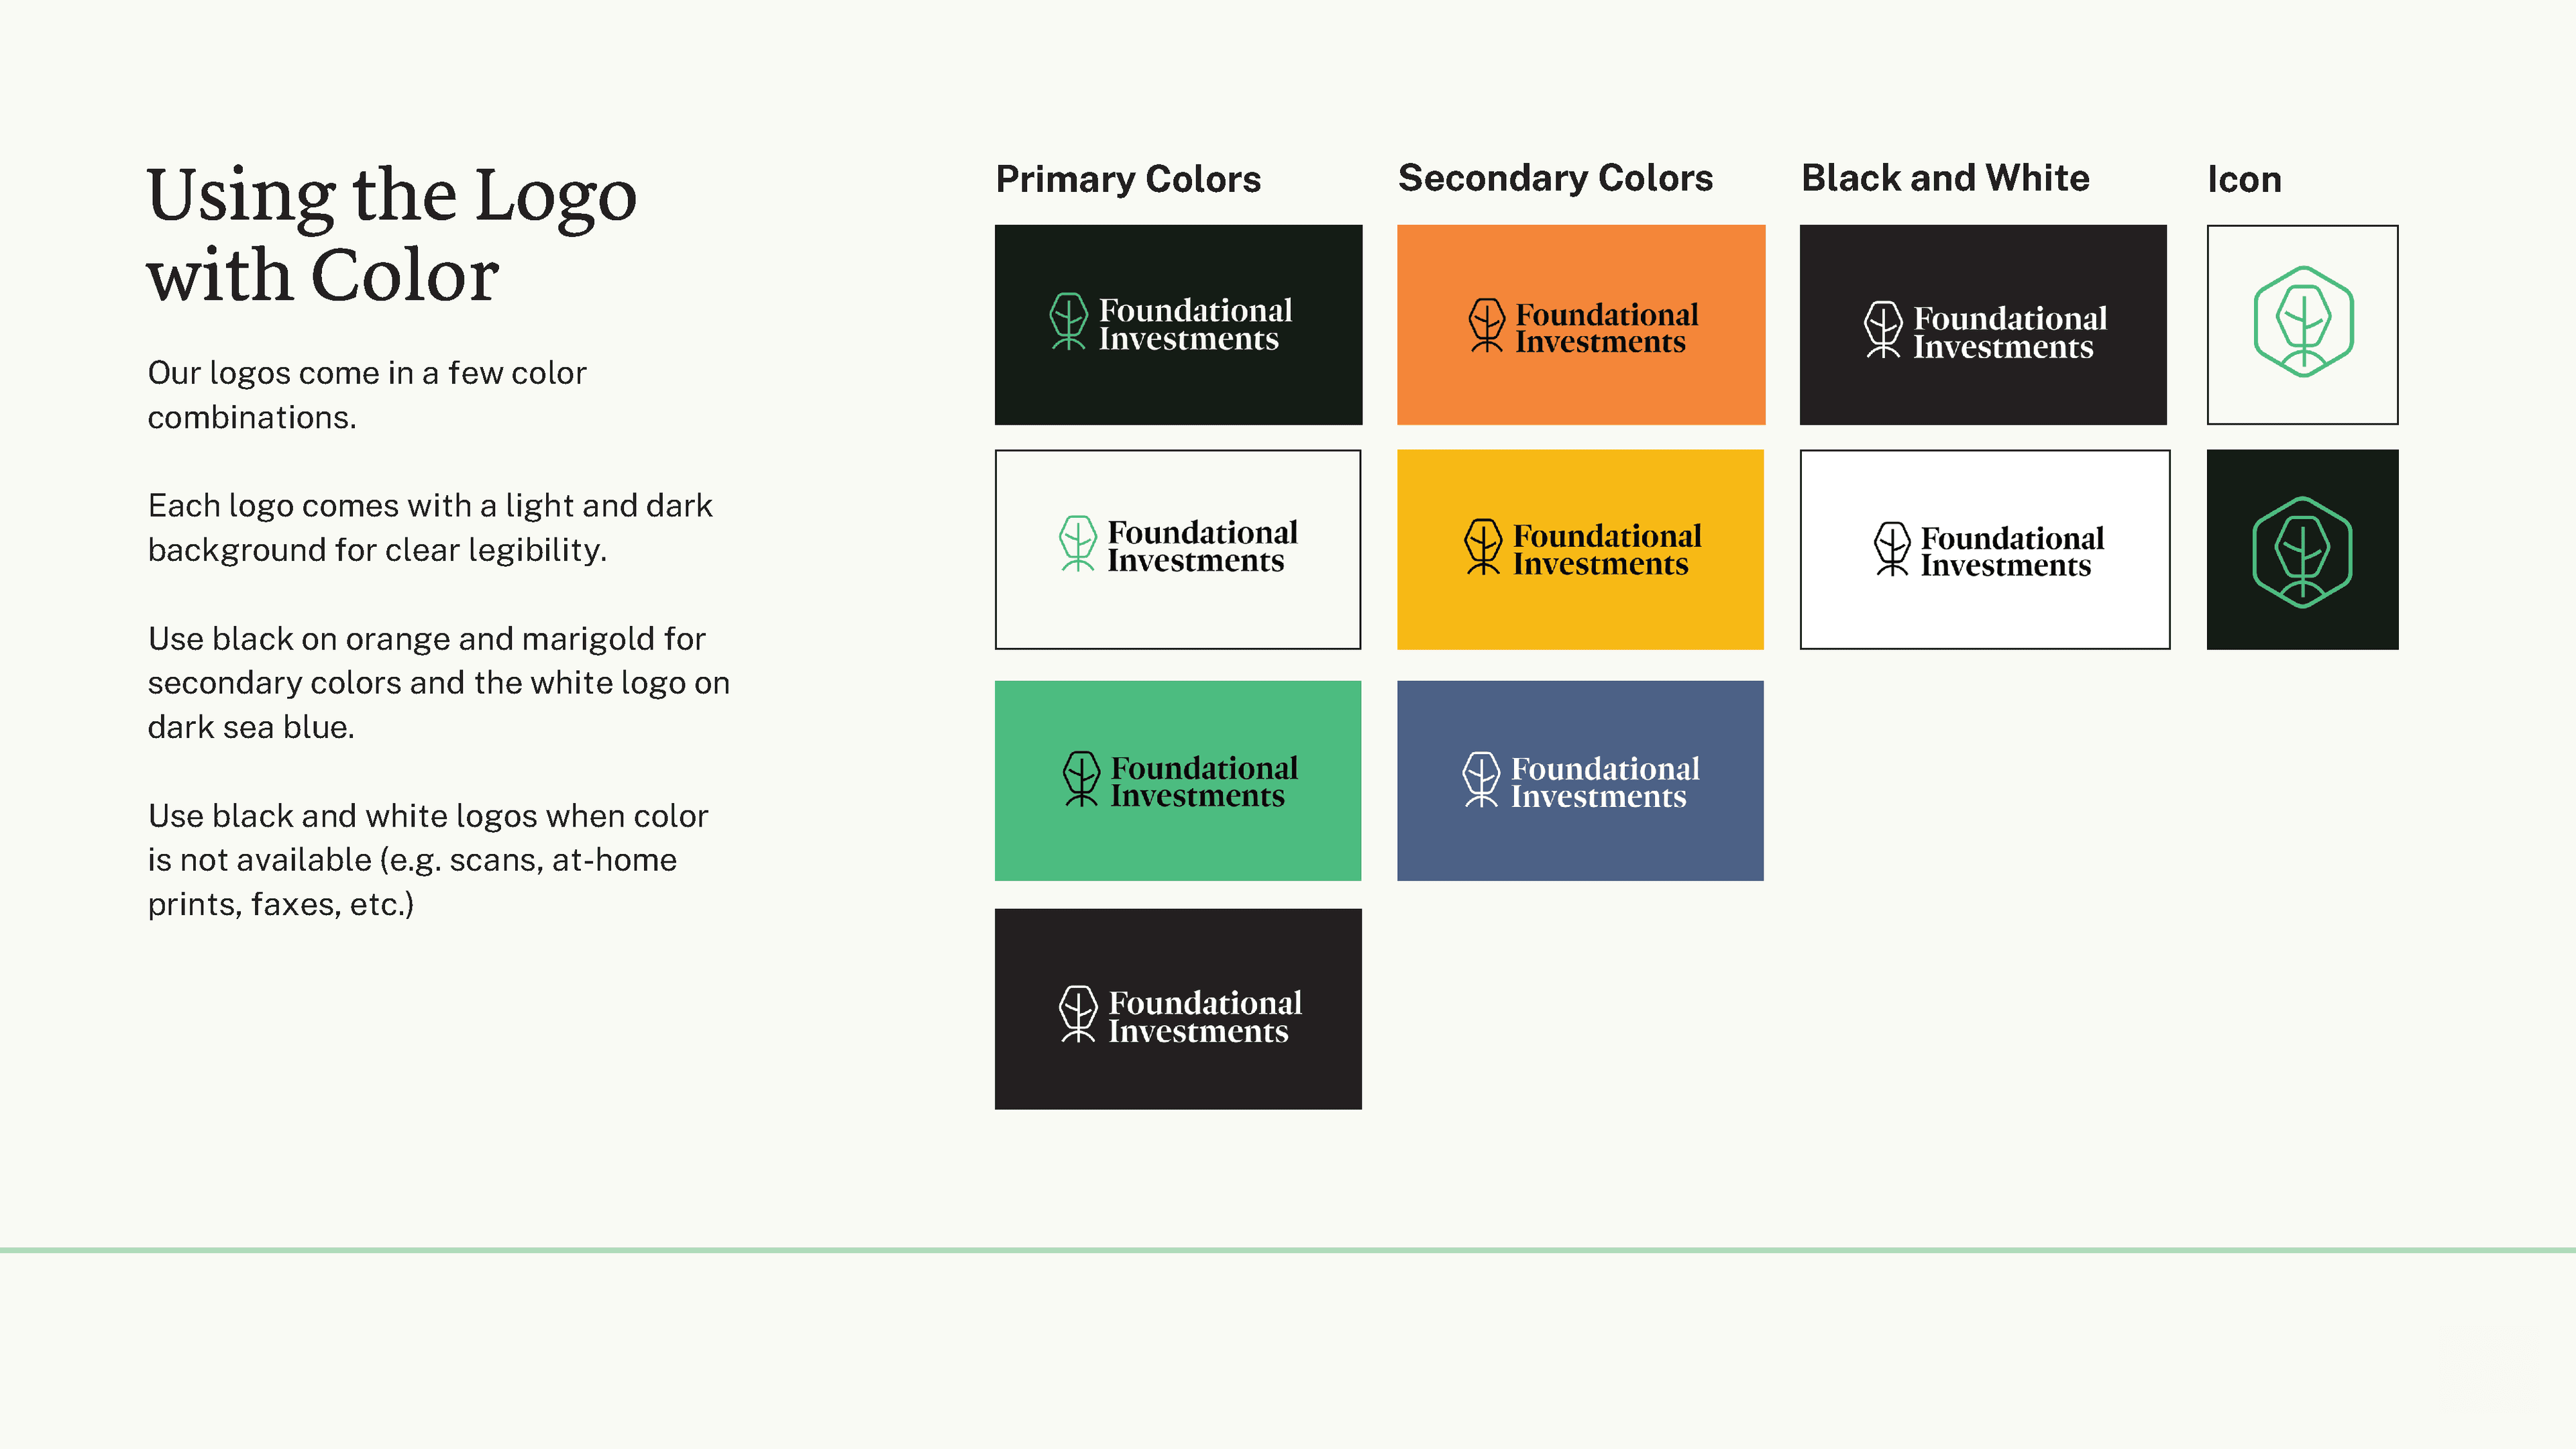Select the black tile under Black and White
Image resolution: width=2576 pixels, height=1449 pixels.
point(1983,325)
